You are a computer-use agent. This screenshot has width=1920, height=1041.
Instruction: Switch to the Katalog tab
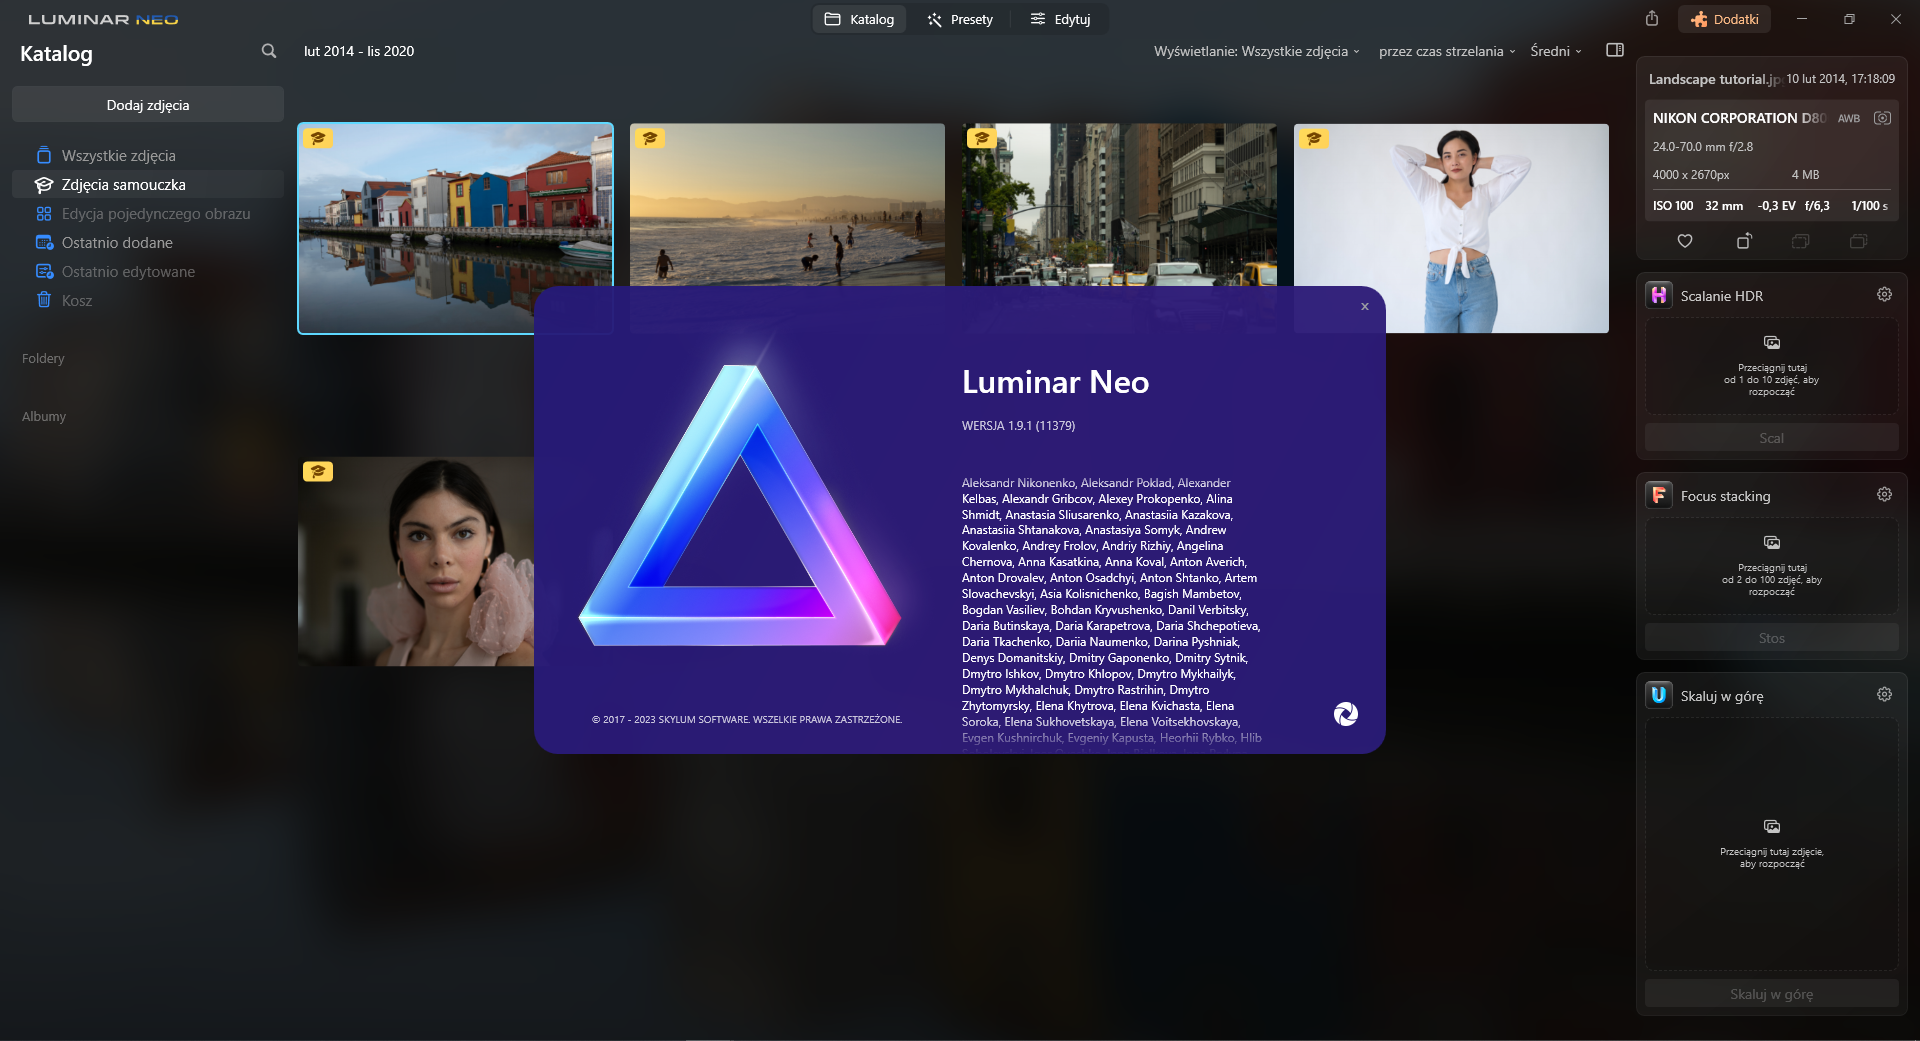coord(859,19)
